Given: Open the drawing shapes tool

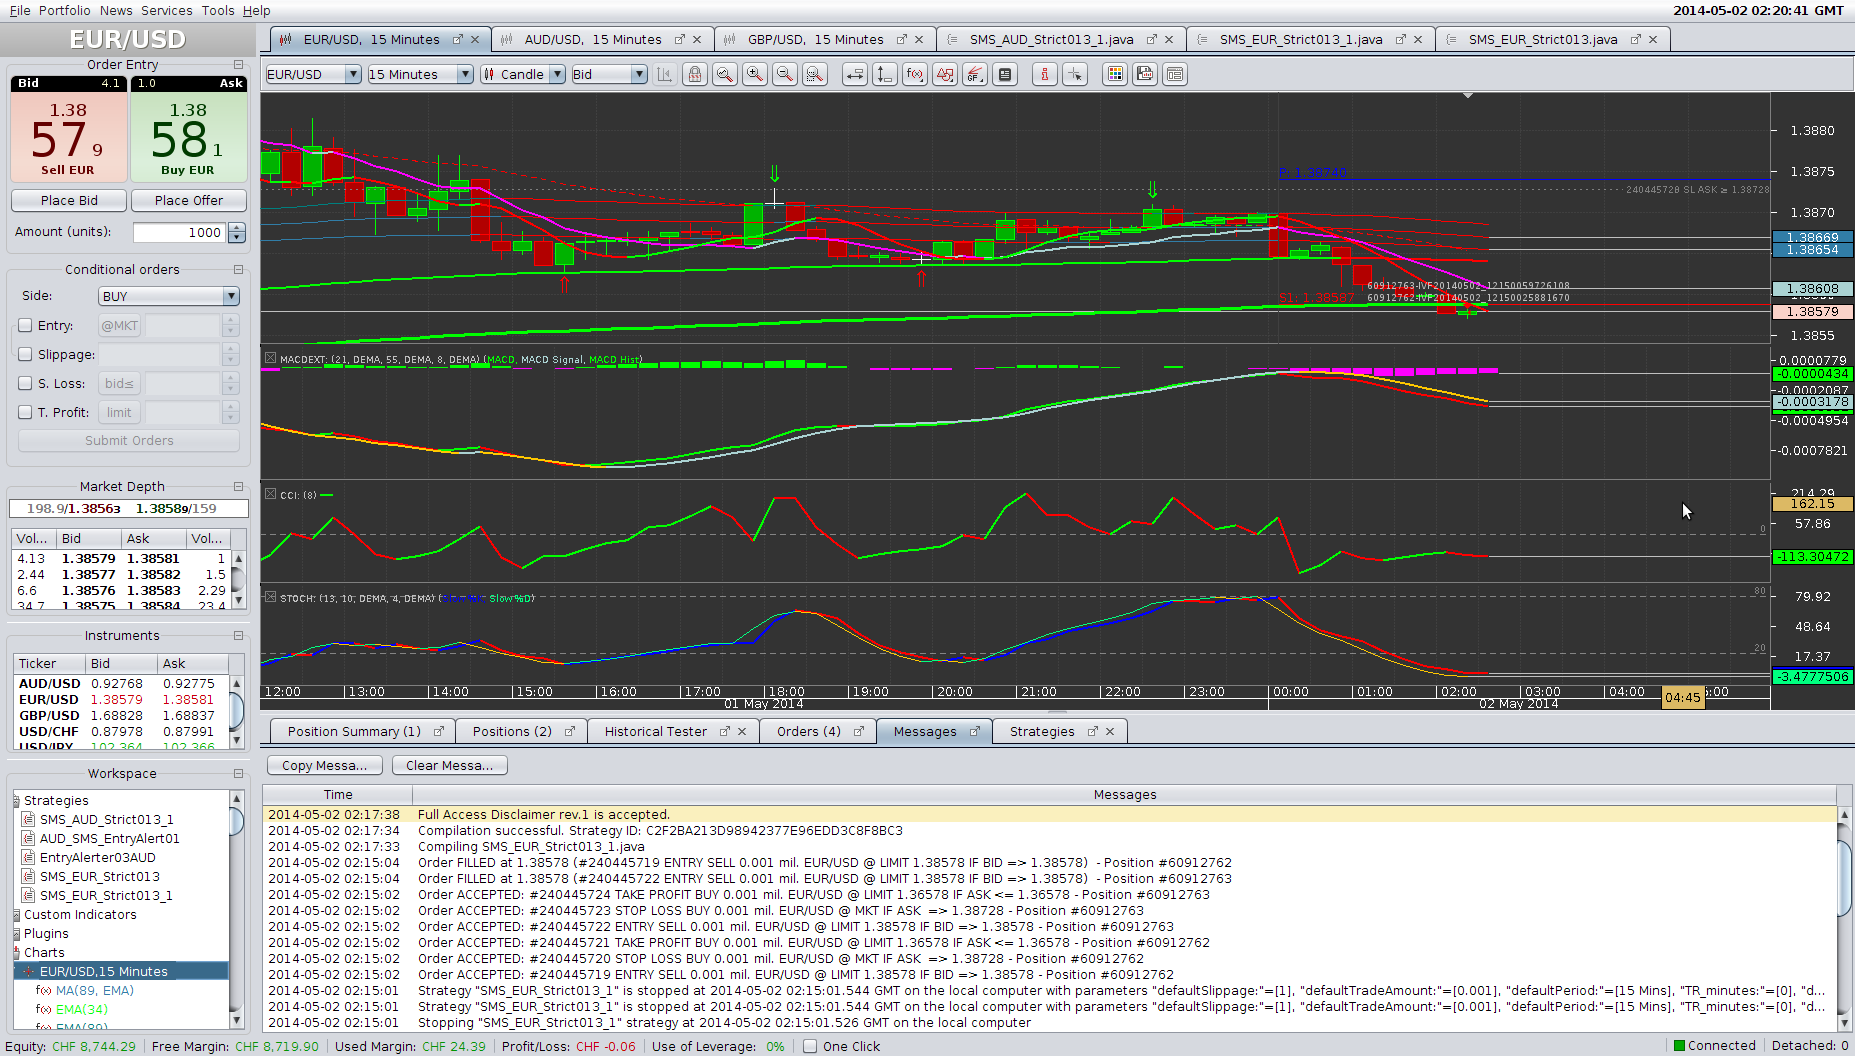Looking at the screenshot, I should pos(945,74).
